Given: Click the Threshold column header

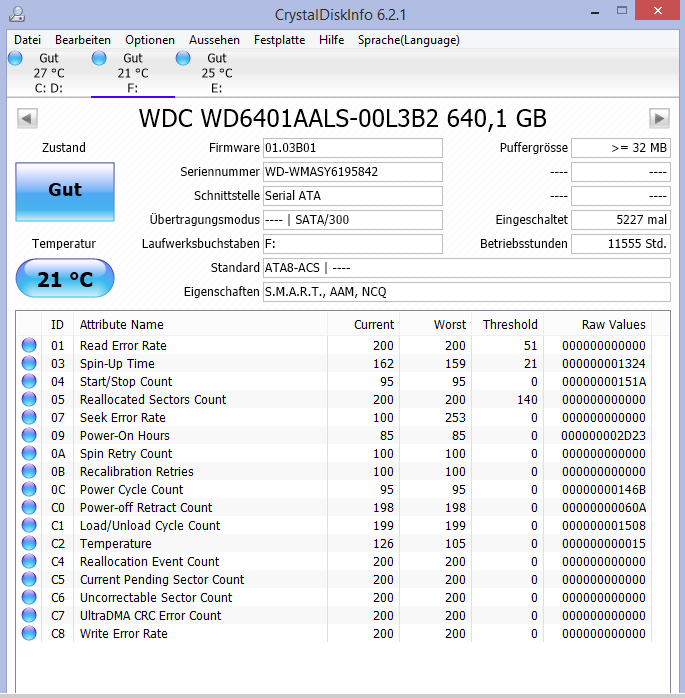Looking at the screenshot, I should point(508,325).
